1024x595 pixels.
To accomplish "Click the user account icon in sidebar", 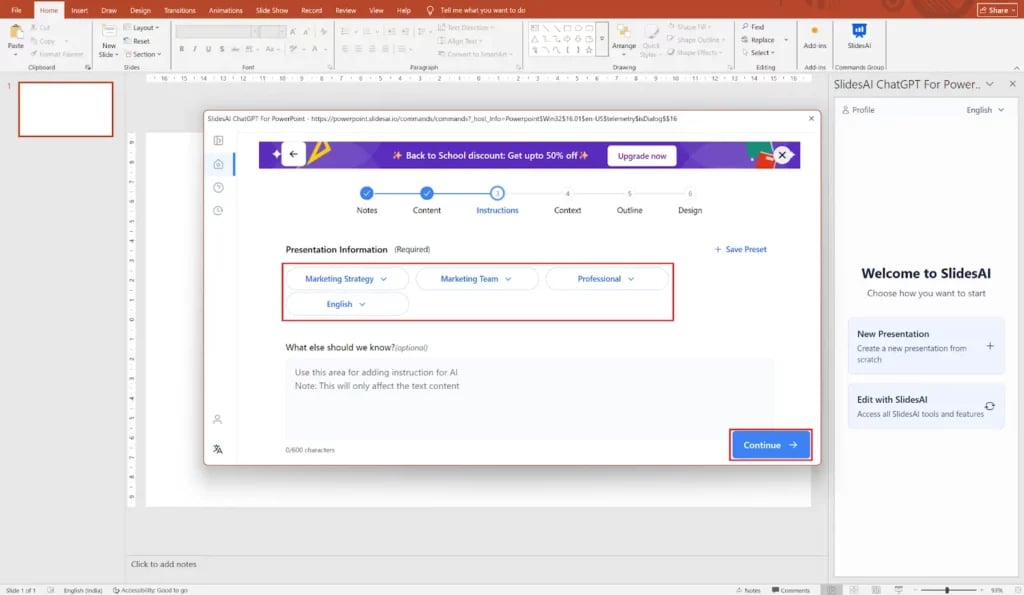I will point(218,419).
